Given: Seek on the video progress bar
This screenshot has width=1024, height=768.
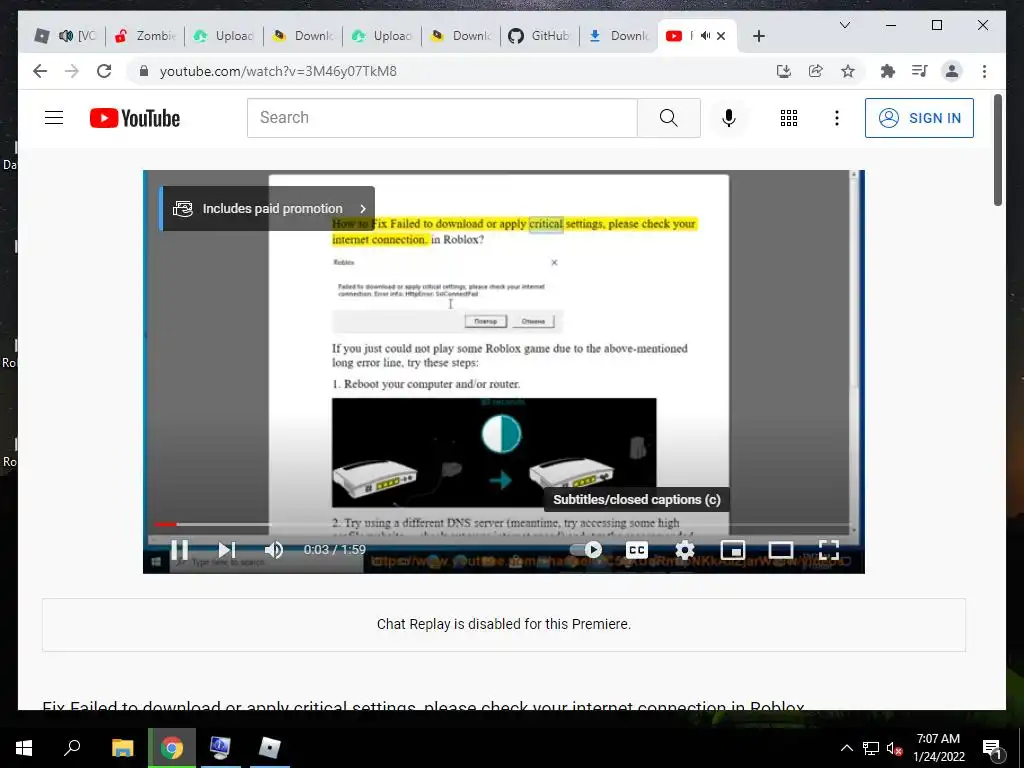Looking at the screenshot, I should 504,524.
